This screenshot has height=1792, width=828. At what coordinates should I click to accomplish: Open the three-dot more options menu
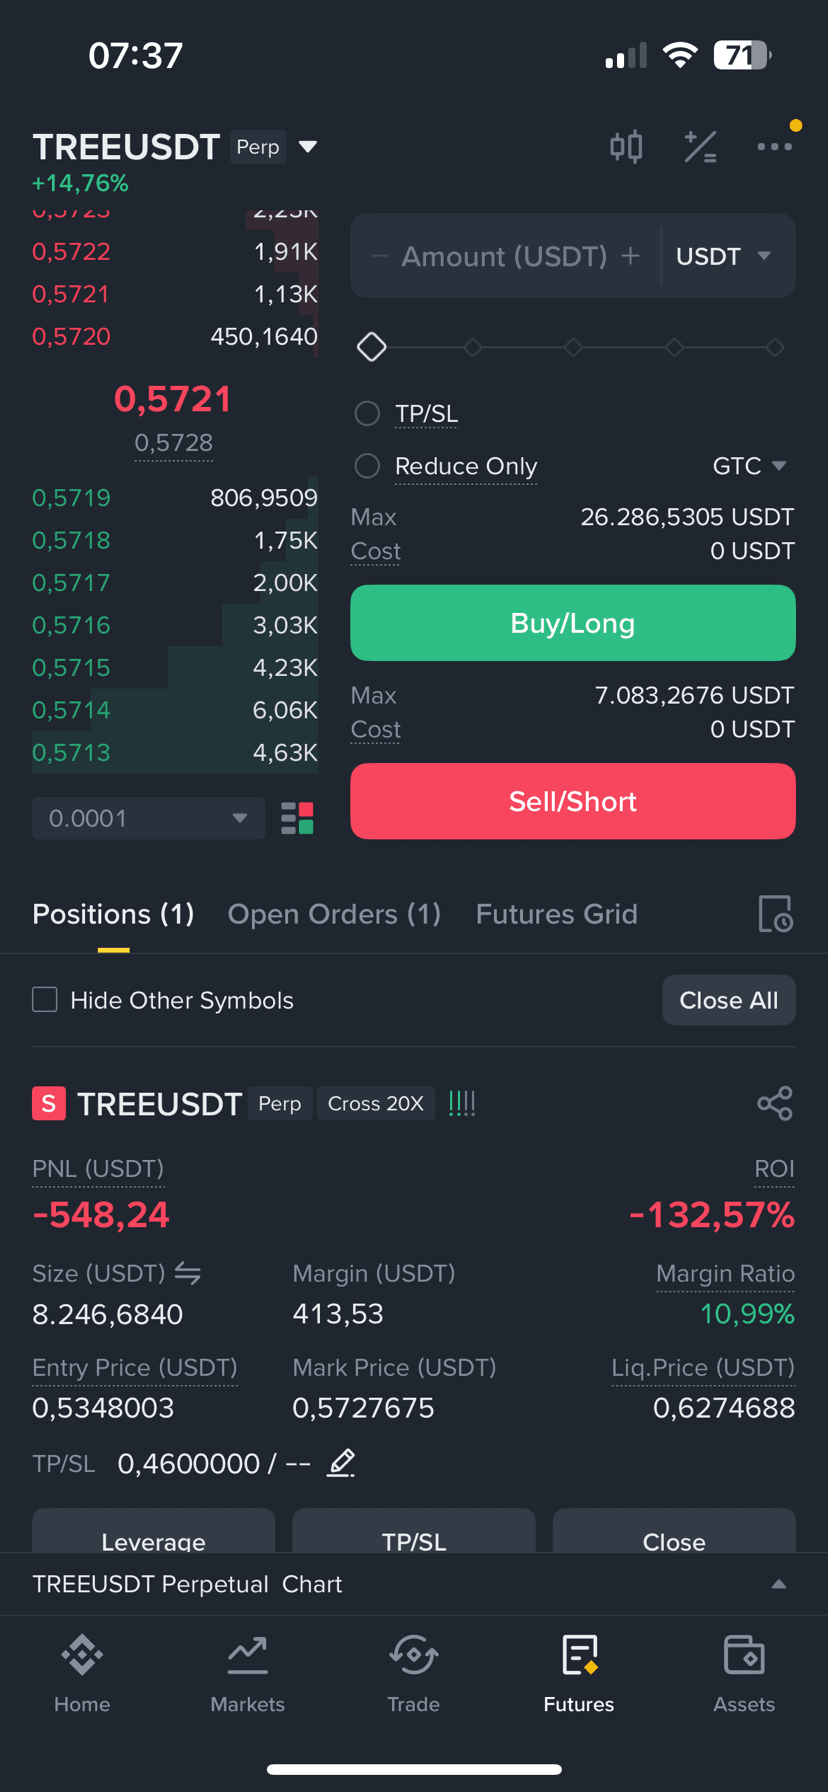(775, 147)
